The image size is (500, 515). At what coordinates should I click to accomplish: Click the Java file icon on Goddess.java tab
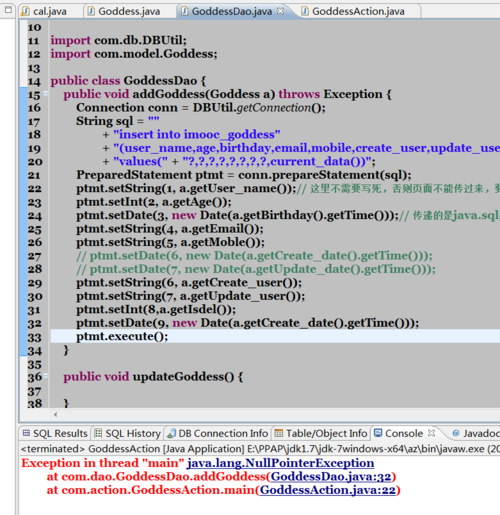pyautogui.click(x=91, y=11)
